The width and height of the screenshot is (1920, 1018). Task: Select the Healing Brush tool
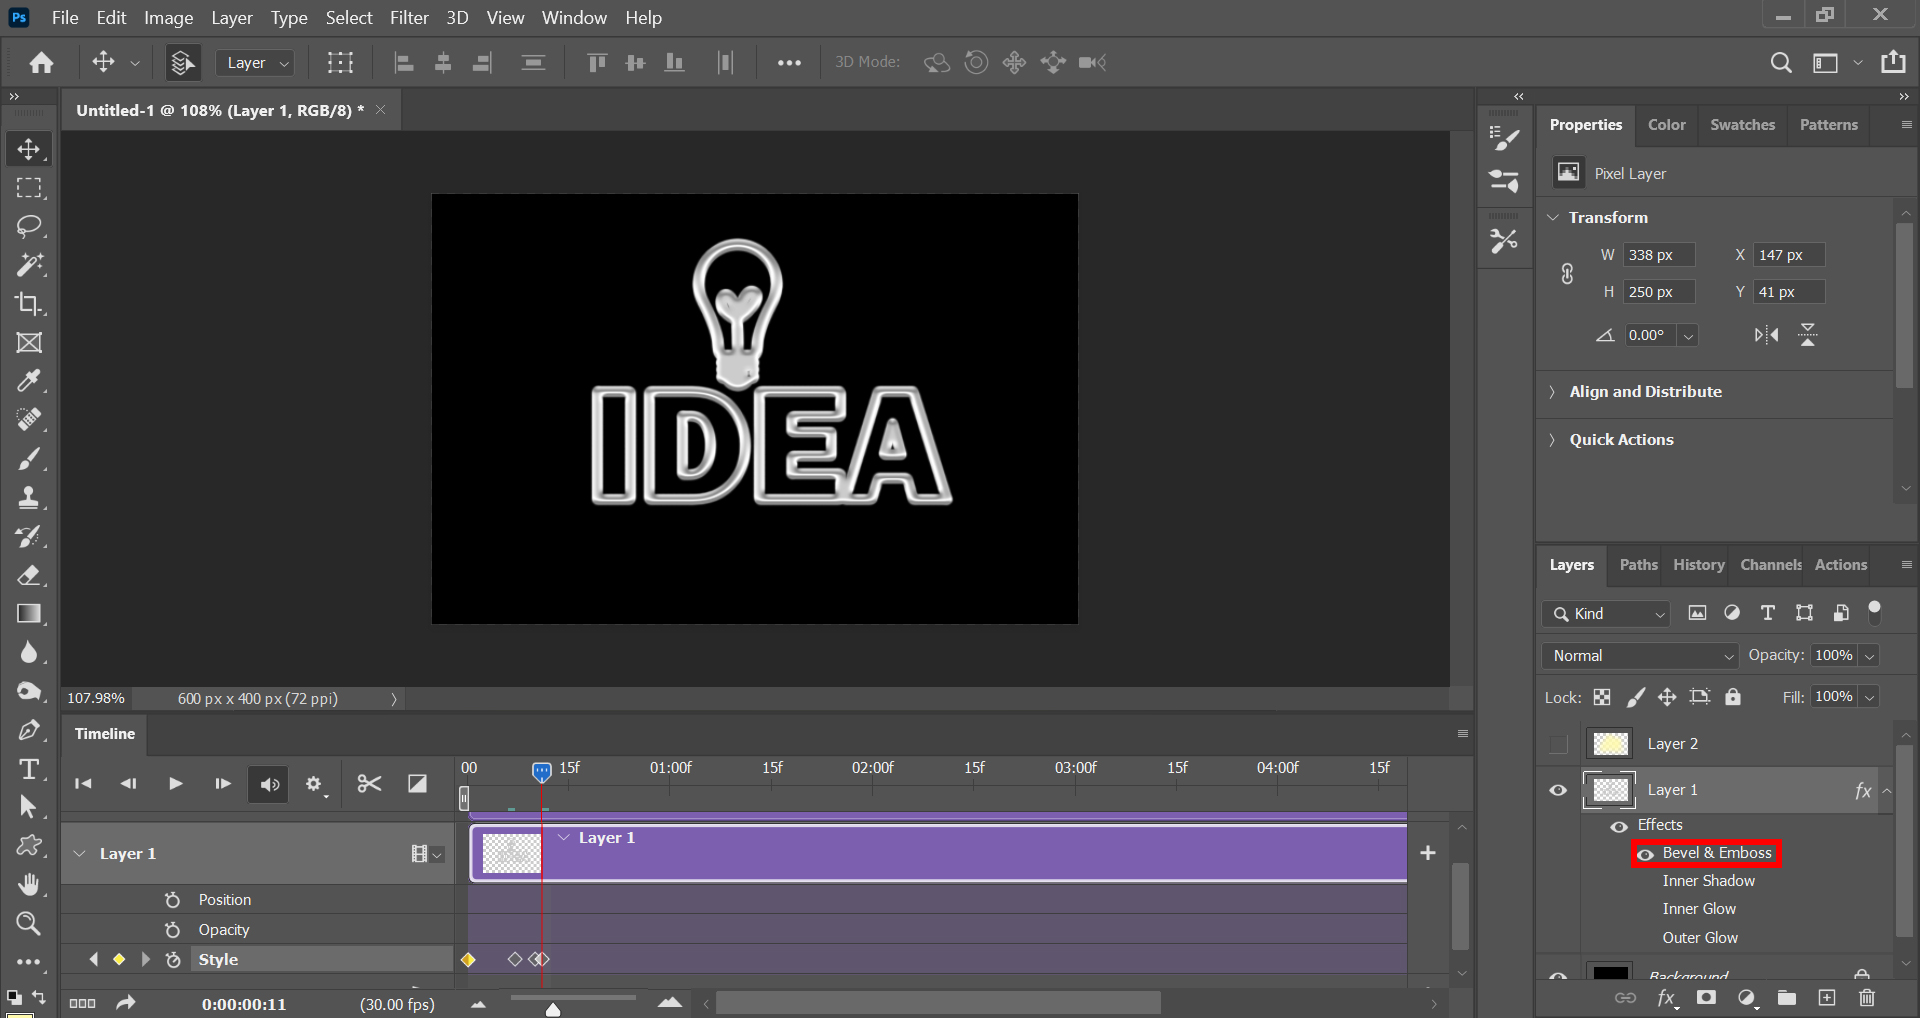pyautogui.click(x=29, y=420)
